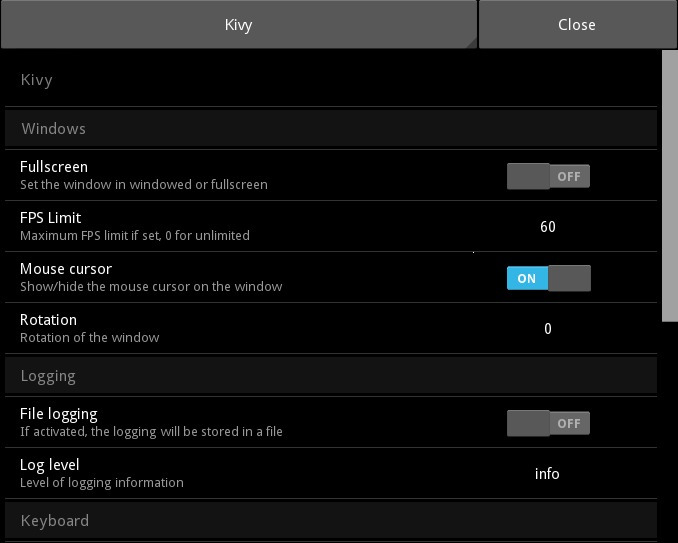Edit the FPS Limit value 60

pyautogui.click(x=547, y=227)
